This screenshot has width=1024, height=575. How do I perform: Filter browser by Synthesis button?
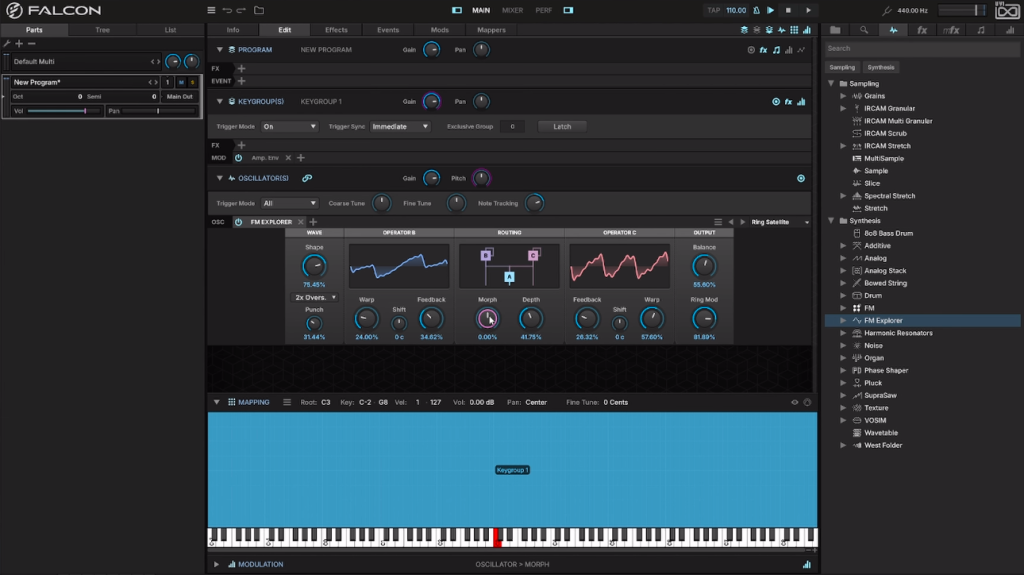881,67
